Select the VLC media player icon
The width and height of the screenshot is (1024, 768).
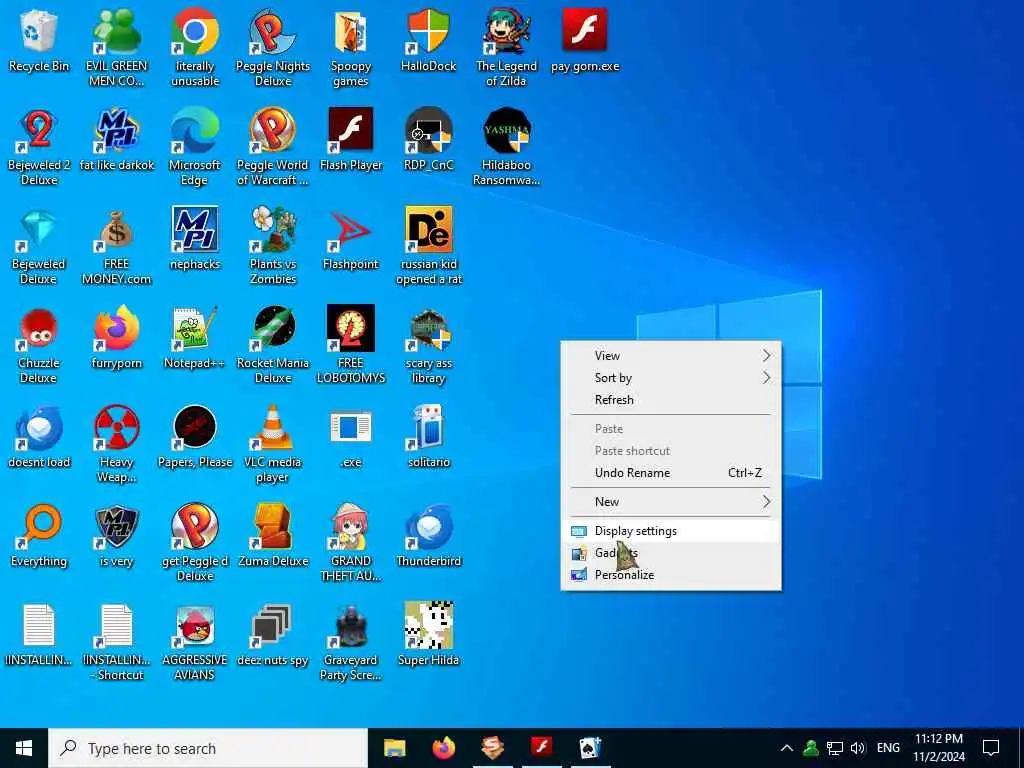click(x=272, y=445)
